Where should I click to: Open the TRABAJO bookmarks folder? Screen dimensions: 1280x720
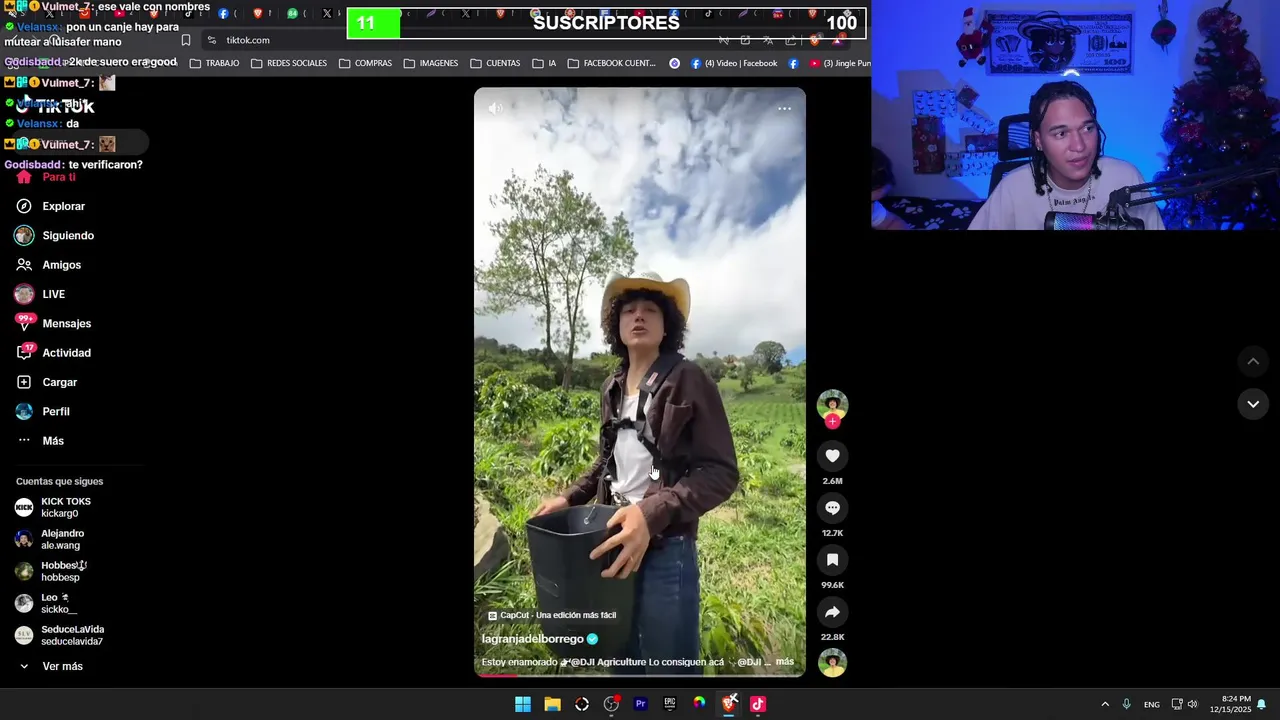pos(214,63)
